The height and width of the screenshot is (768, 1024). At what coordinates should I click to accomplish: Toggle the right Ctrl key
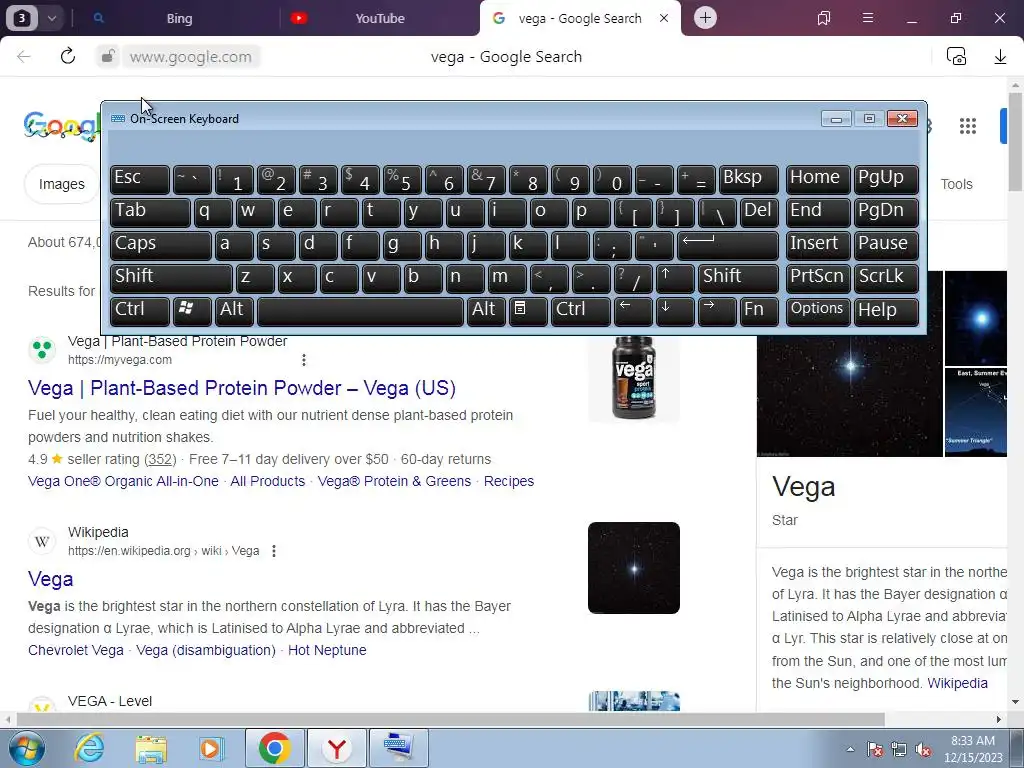pyautogui.click(x=581, y=311)
